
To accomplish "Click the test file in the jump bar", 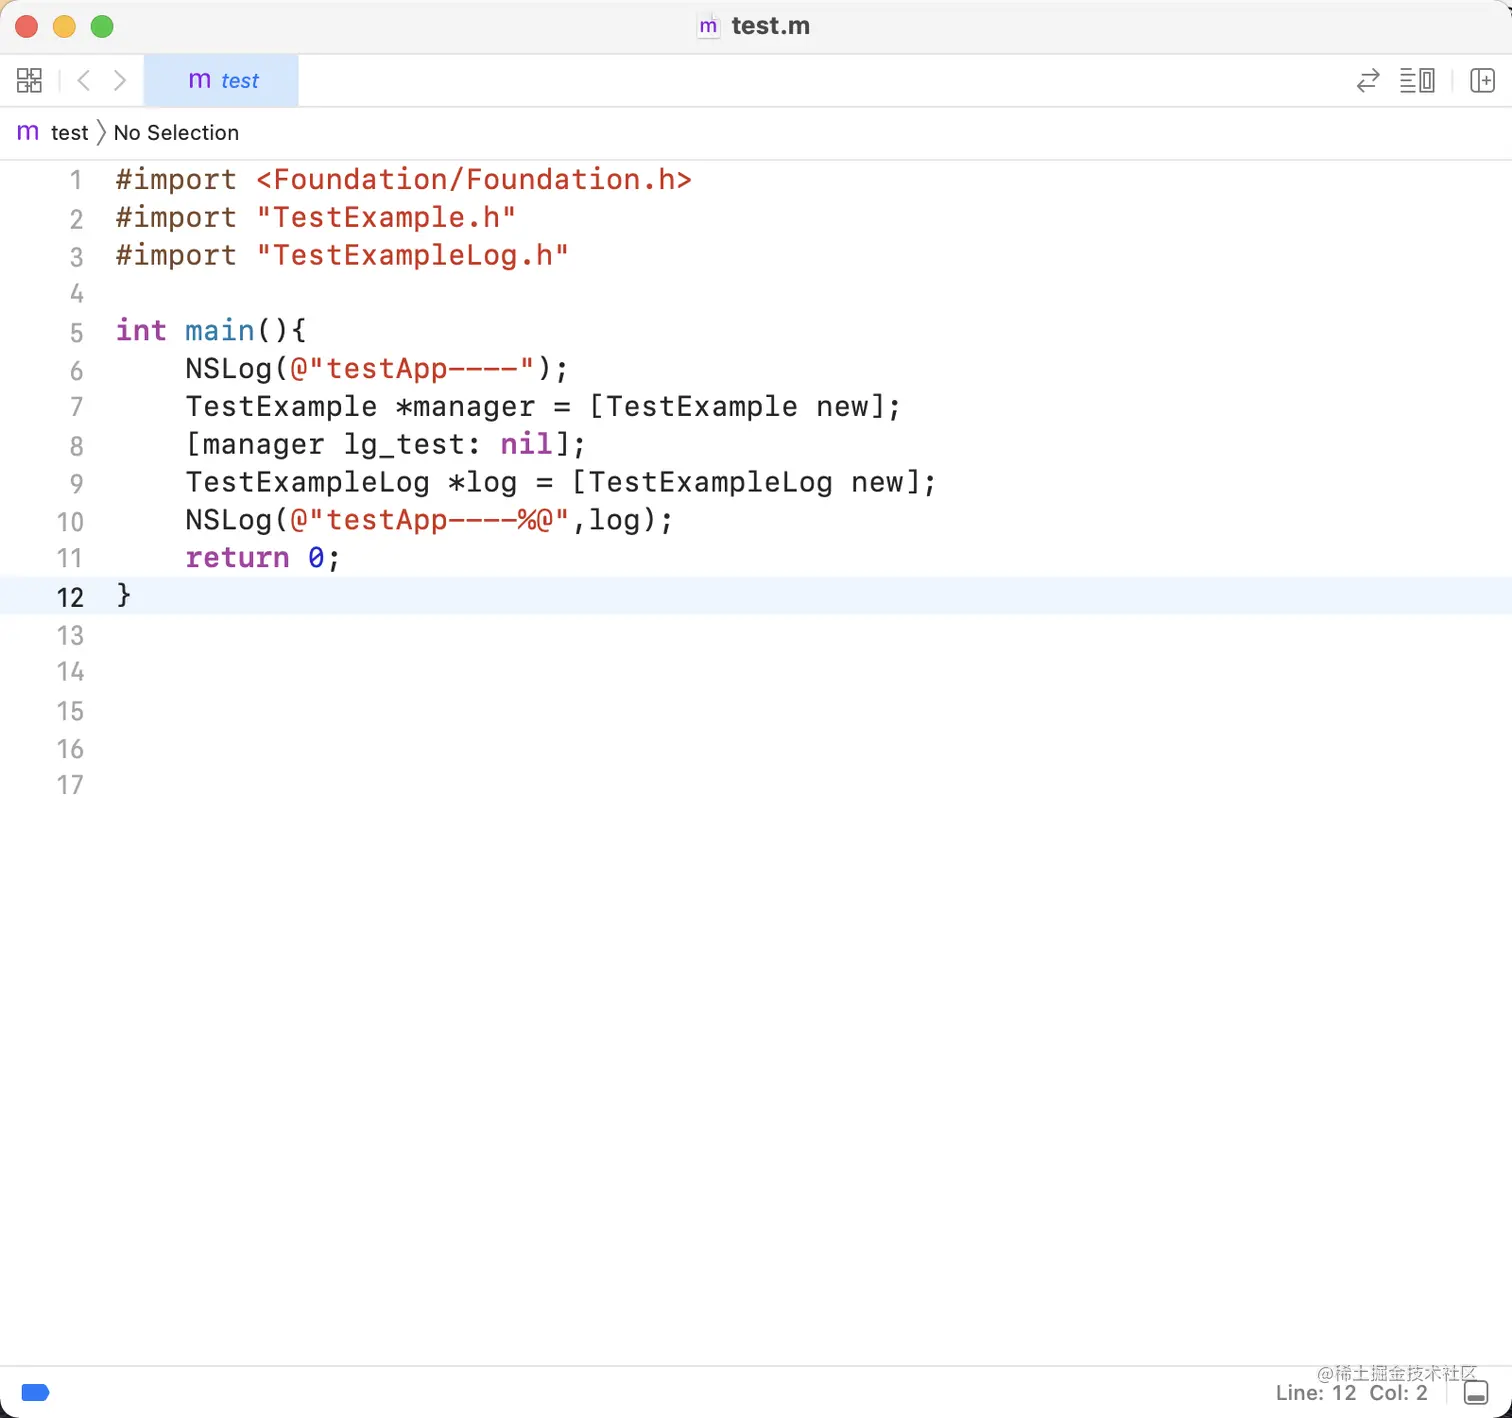I will [69, 133].
